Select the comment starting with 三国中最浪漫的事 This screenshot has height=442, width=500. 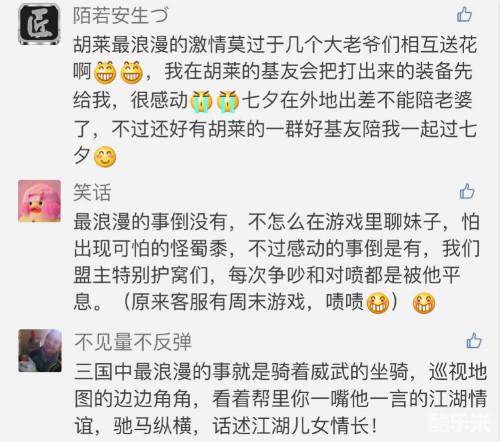(x=280, y=399)
